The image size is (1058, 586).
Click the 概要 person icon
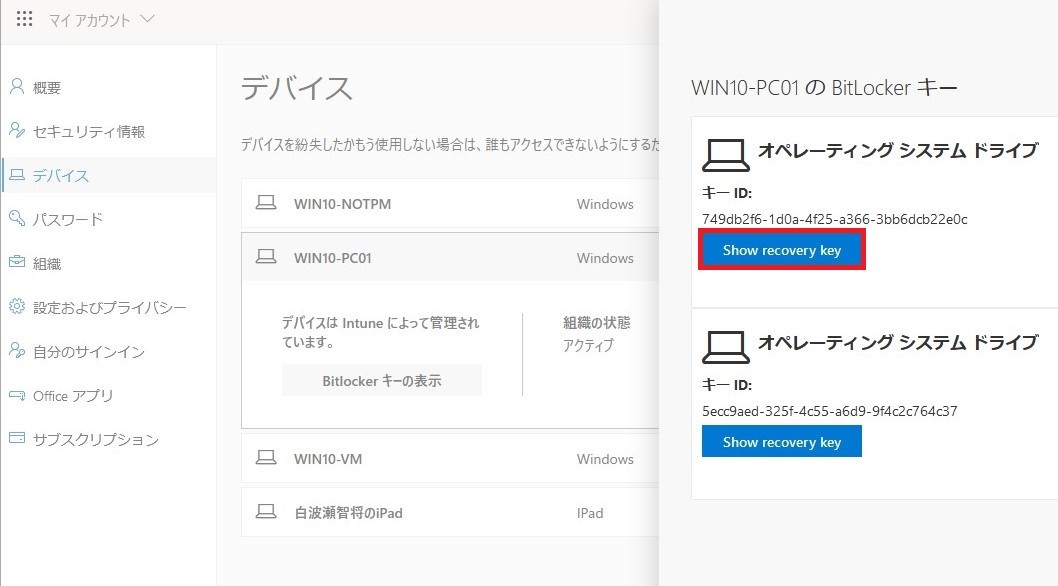pos(17,86)
